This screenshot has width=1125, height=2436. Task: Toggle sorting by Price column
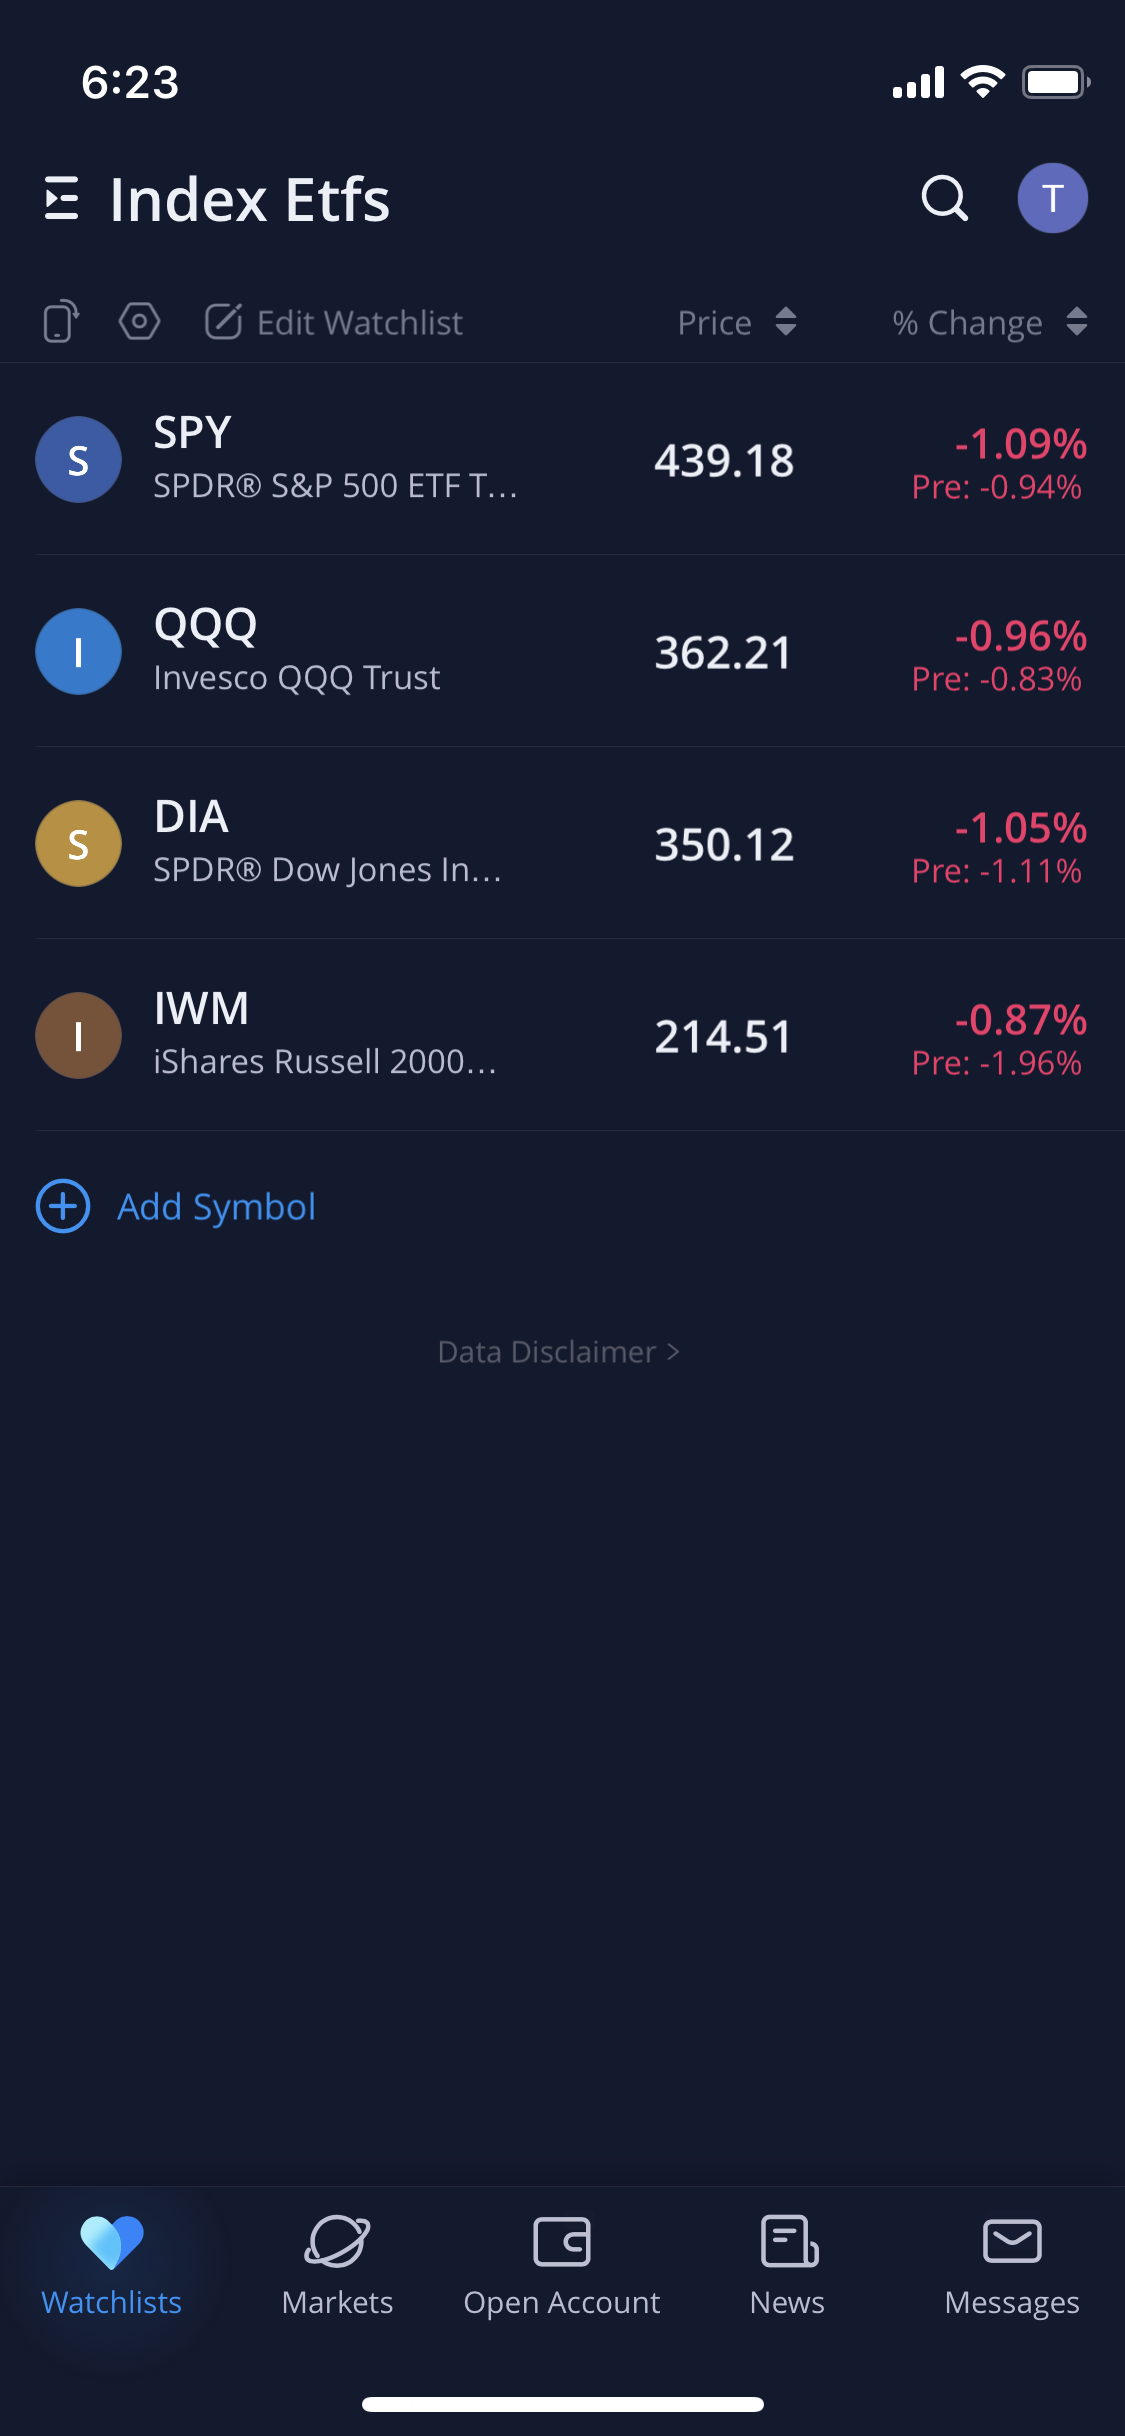[737, 322]
